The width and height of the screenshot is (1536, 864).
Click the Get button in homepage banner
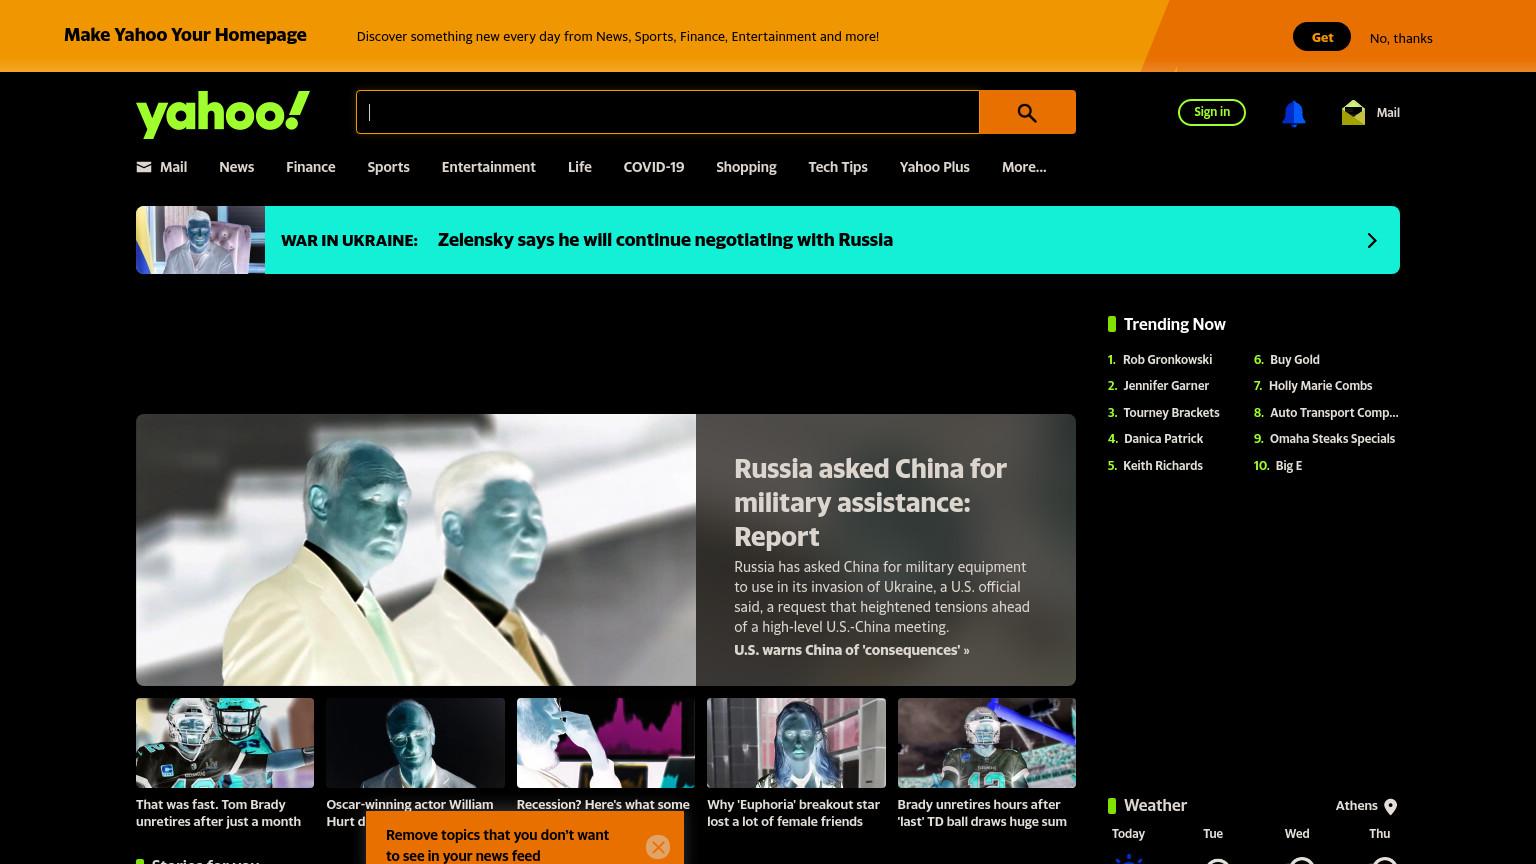click(x=1322, y=37)
